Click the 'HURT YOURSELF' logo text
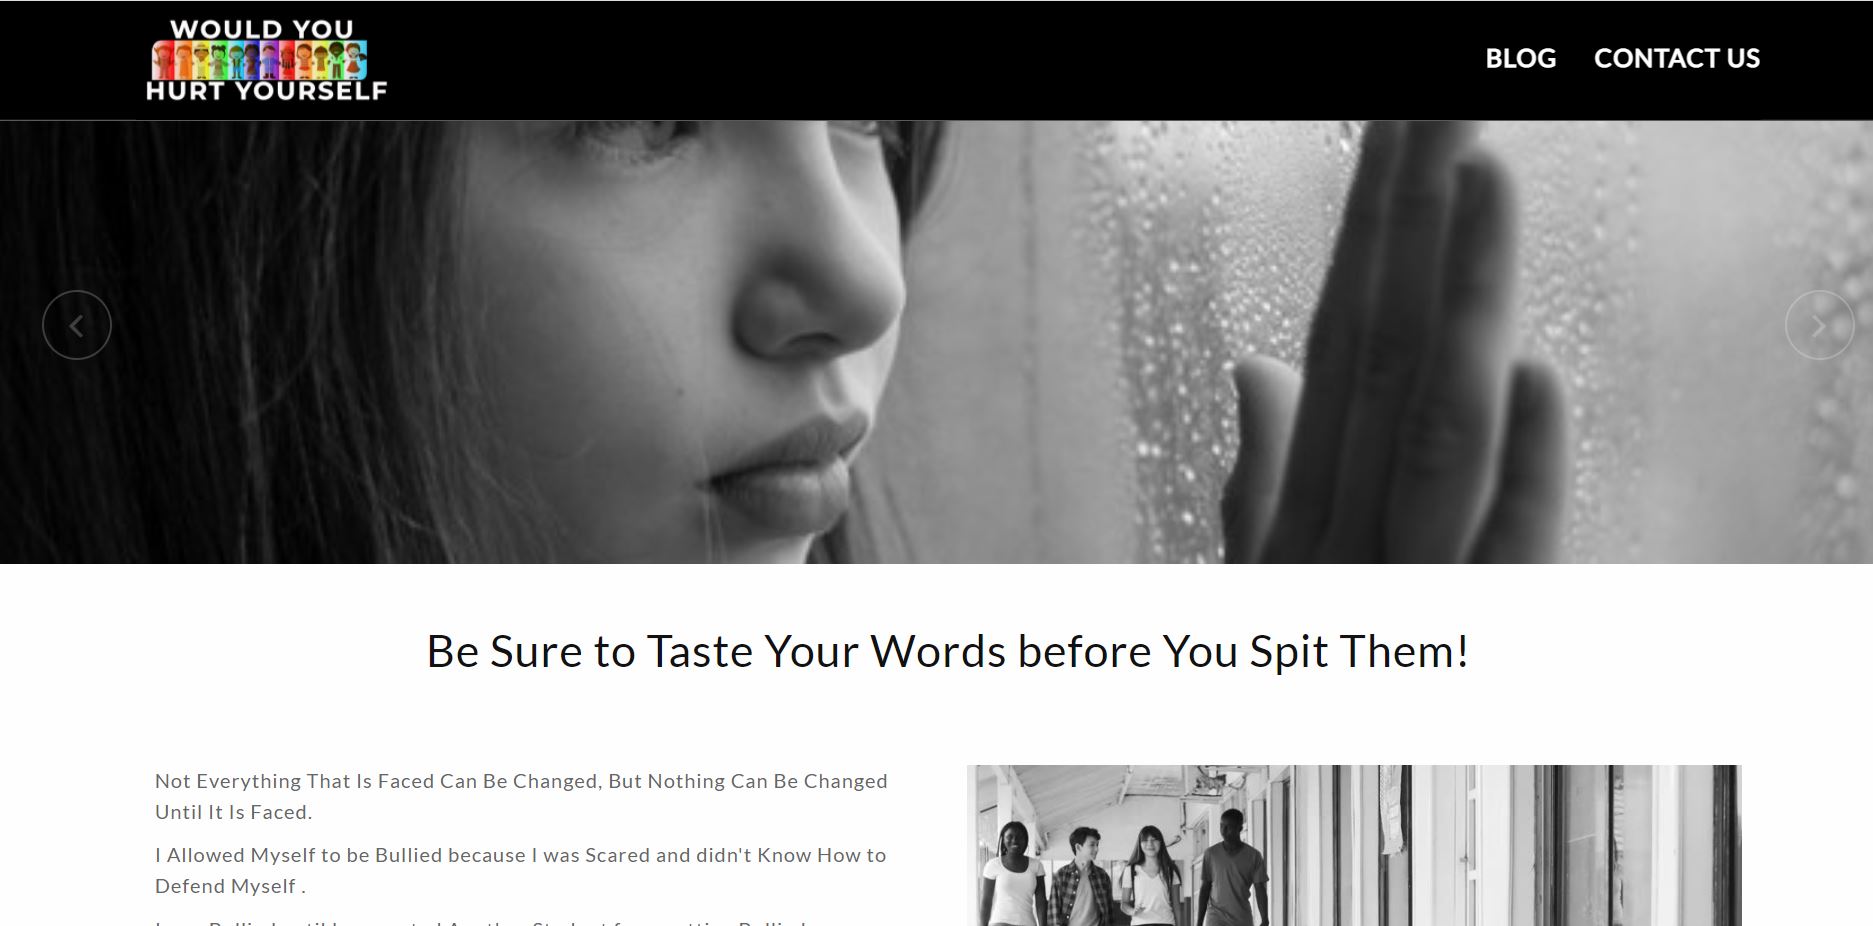The width and height of the screenshot is (1873, 926). point(266,91)
